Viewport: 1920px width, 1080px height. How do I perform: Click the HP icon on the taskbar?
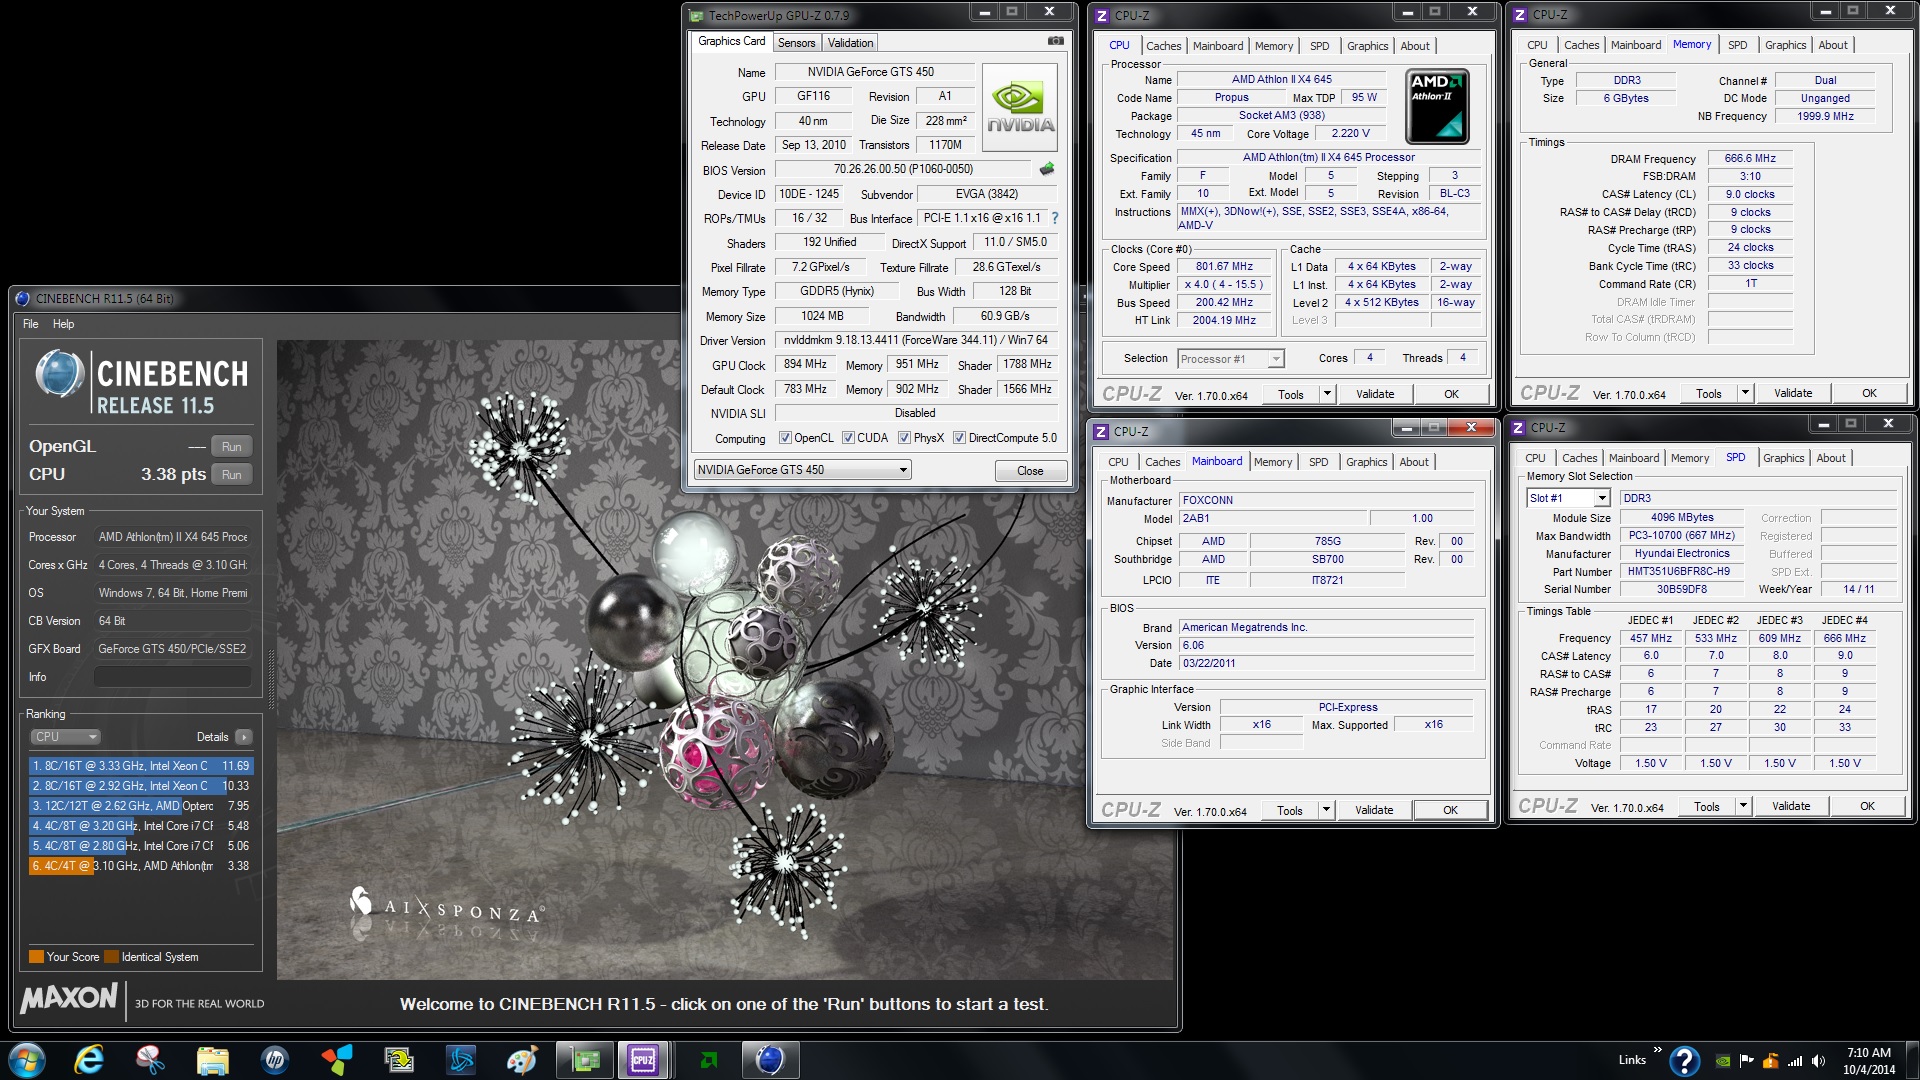click(274, 1060)
